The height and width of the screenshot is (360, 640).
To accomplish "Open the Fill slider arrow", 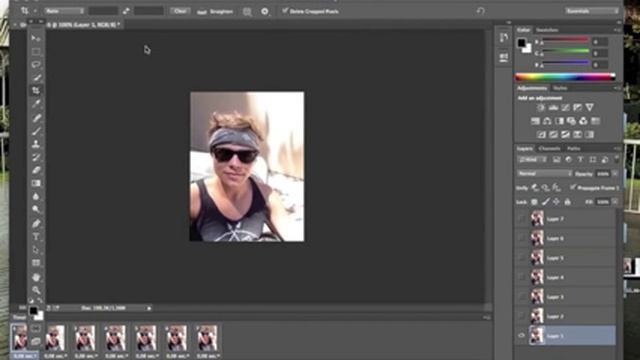I will click(615, 202).
